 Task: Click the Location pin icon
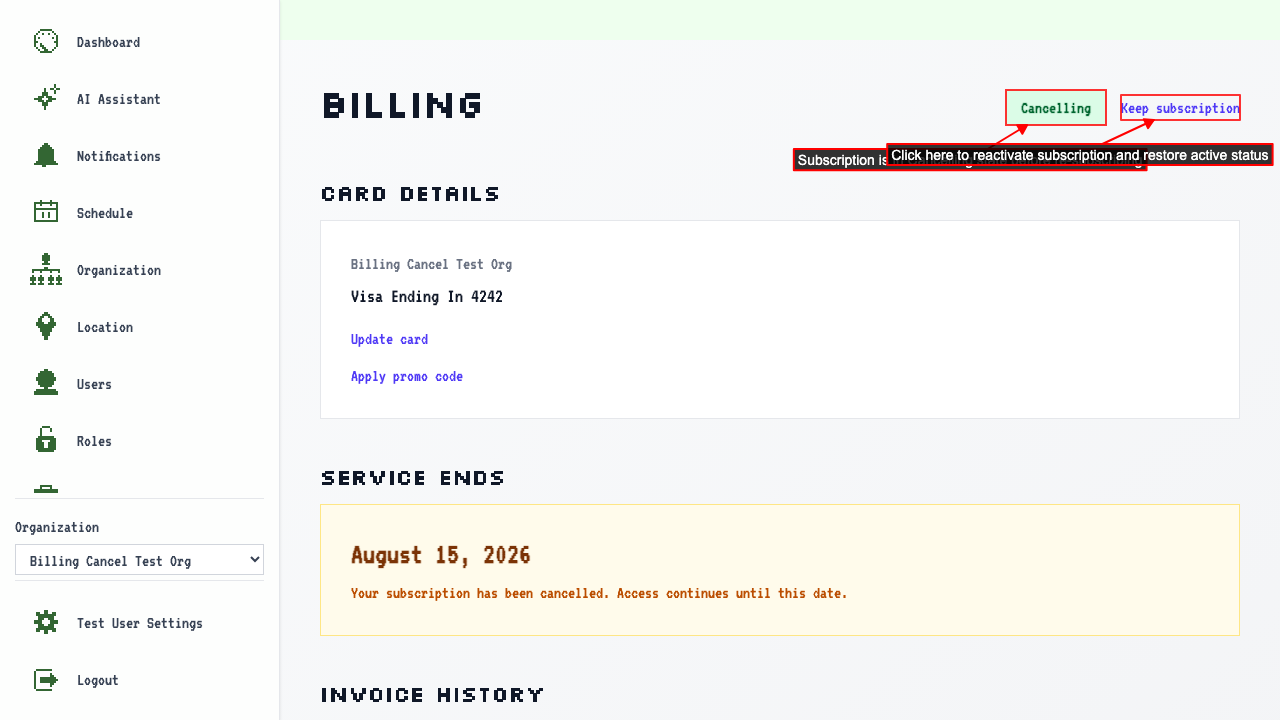coord(46,326)
